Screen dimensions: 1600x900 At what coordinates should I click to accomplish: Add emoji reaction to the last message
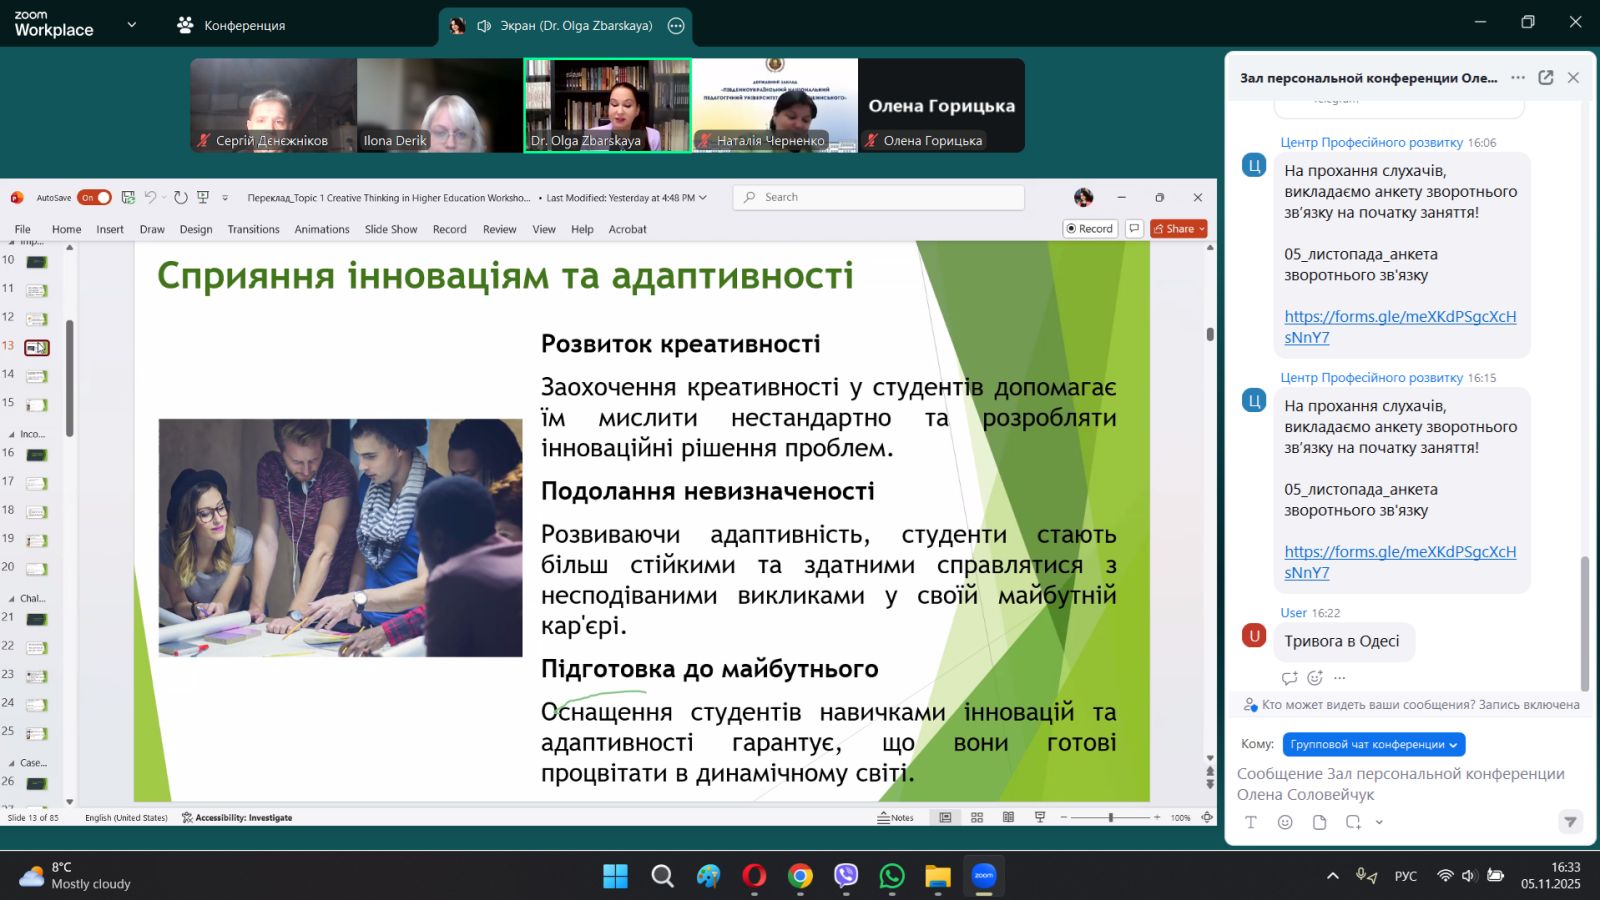click(1315, 678)
